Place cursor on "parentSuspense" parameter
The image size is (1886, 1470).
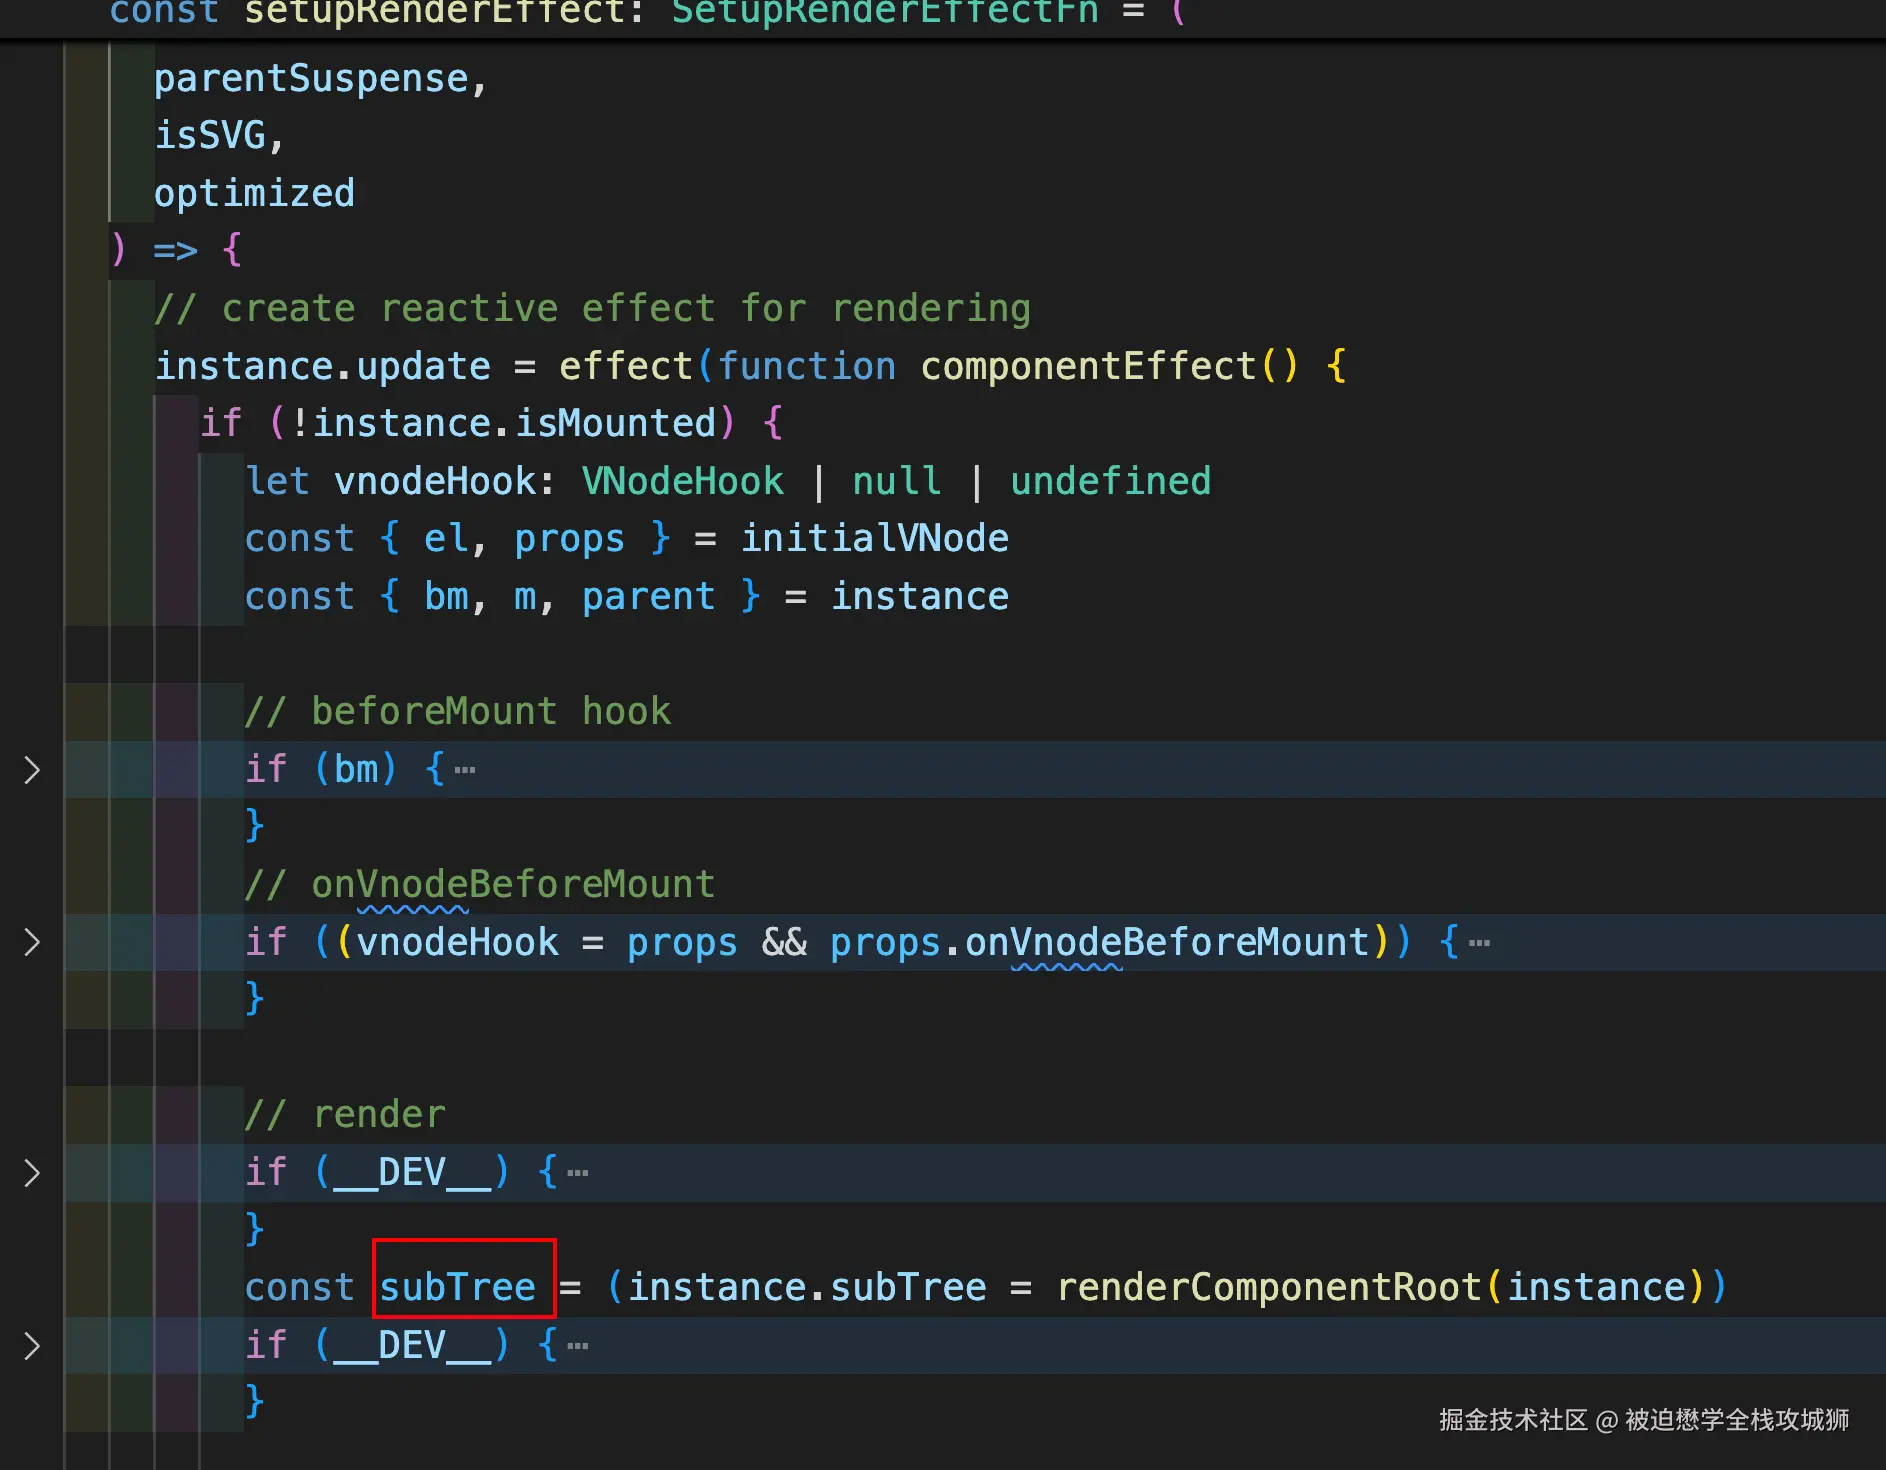pos(311,79)
